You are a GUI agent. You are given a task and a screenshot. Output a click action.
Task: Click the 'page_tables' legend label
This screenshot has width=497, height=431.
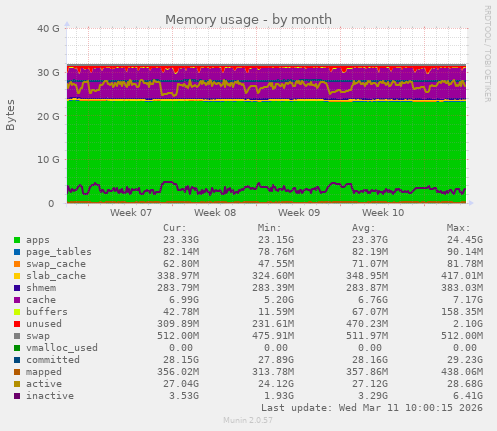59,252
